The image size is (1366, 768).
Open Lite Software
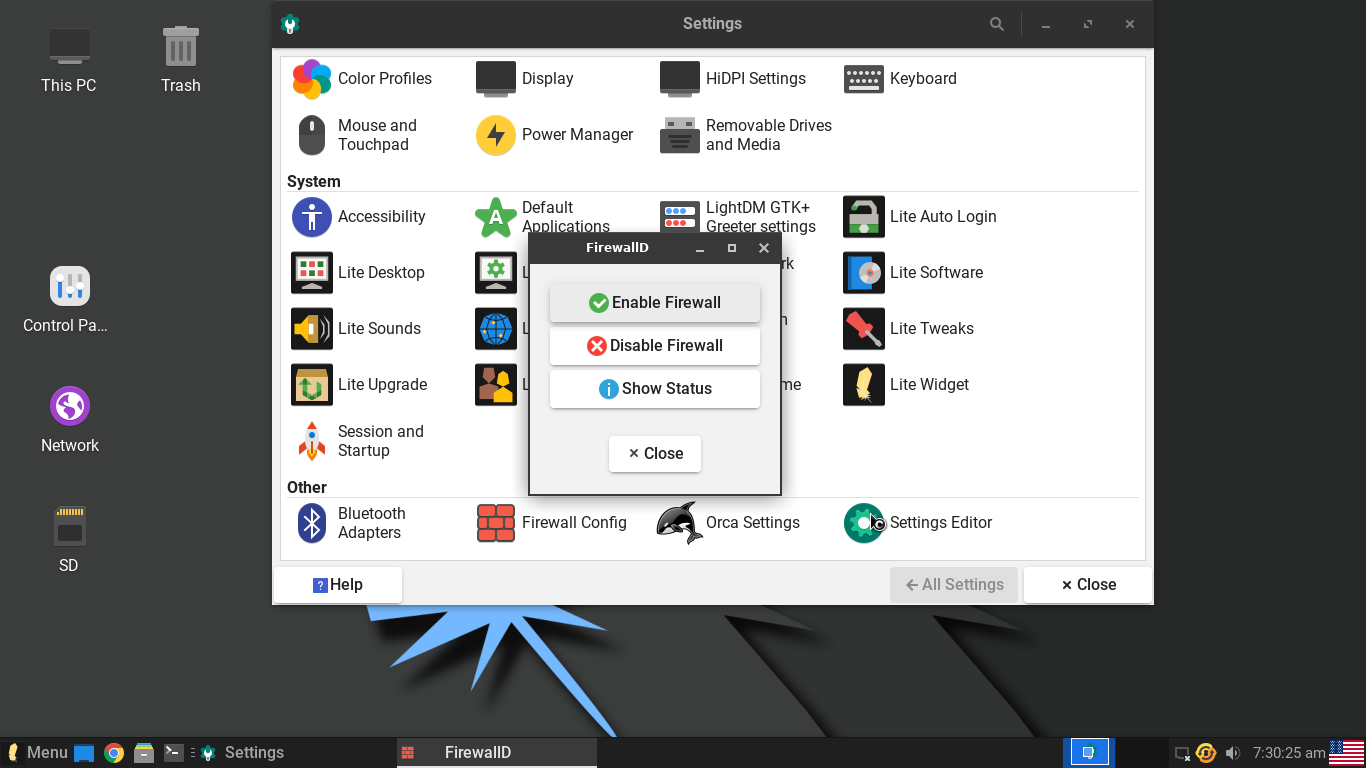[x=913, y=273]
